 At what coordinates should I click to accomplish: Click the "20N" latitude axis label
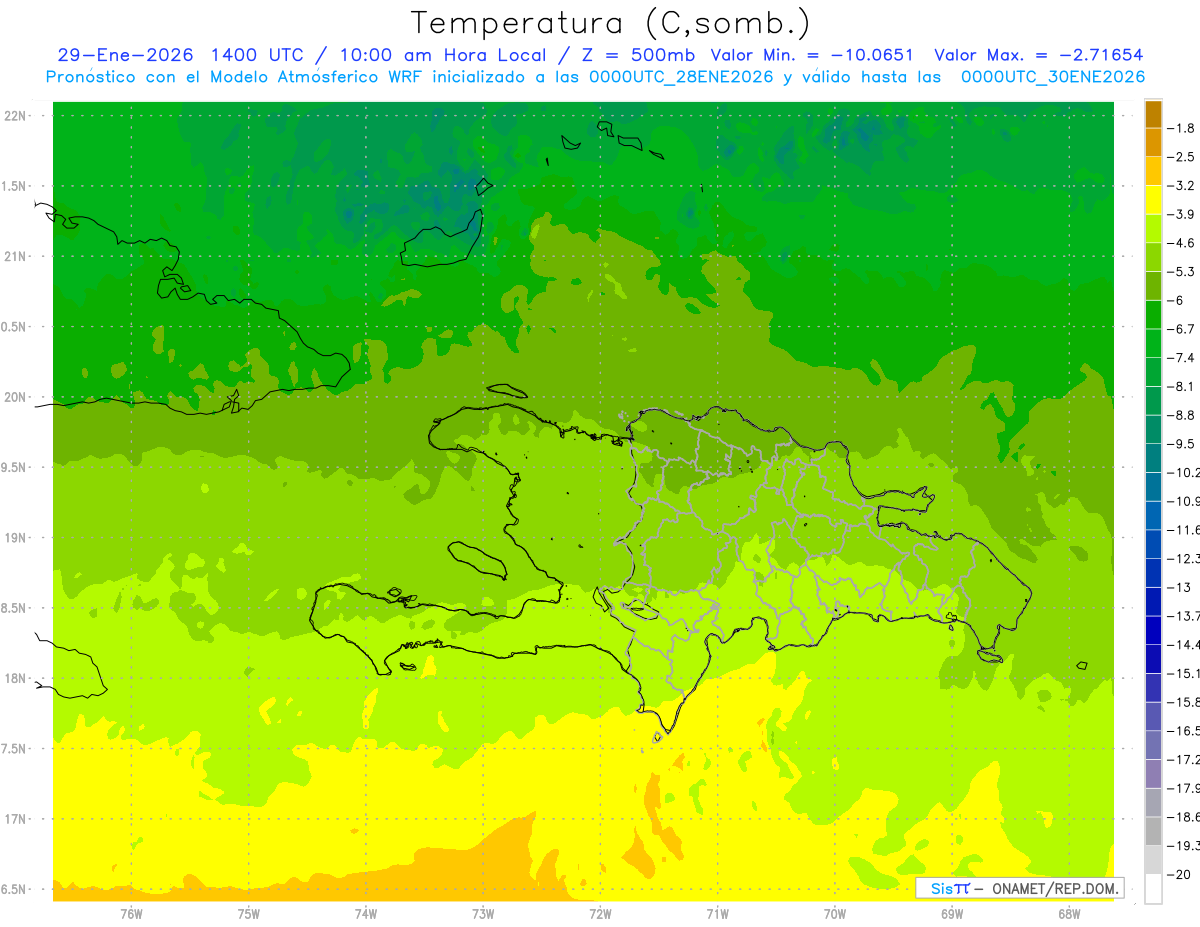point(17,398)
